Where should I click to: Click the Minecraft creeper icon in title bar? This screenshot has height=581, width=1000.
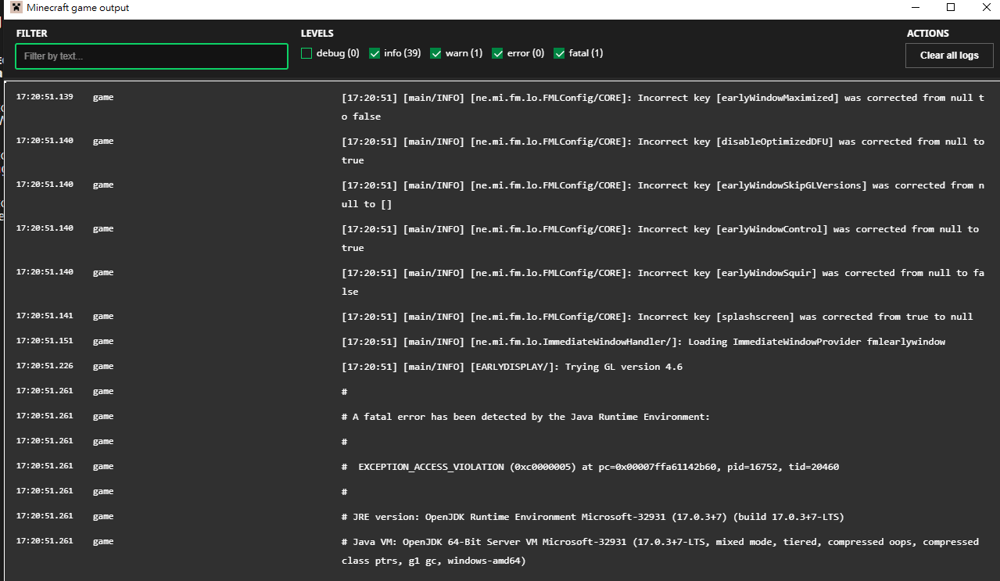point(16,8)
